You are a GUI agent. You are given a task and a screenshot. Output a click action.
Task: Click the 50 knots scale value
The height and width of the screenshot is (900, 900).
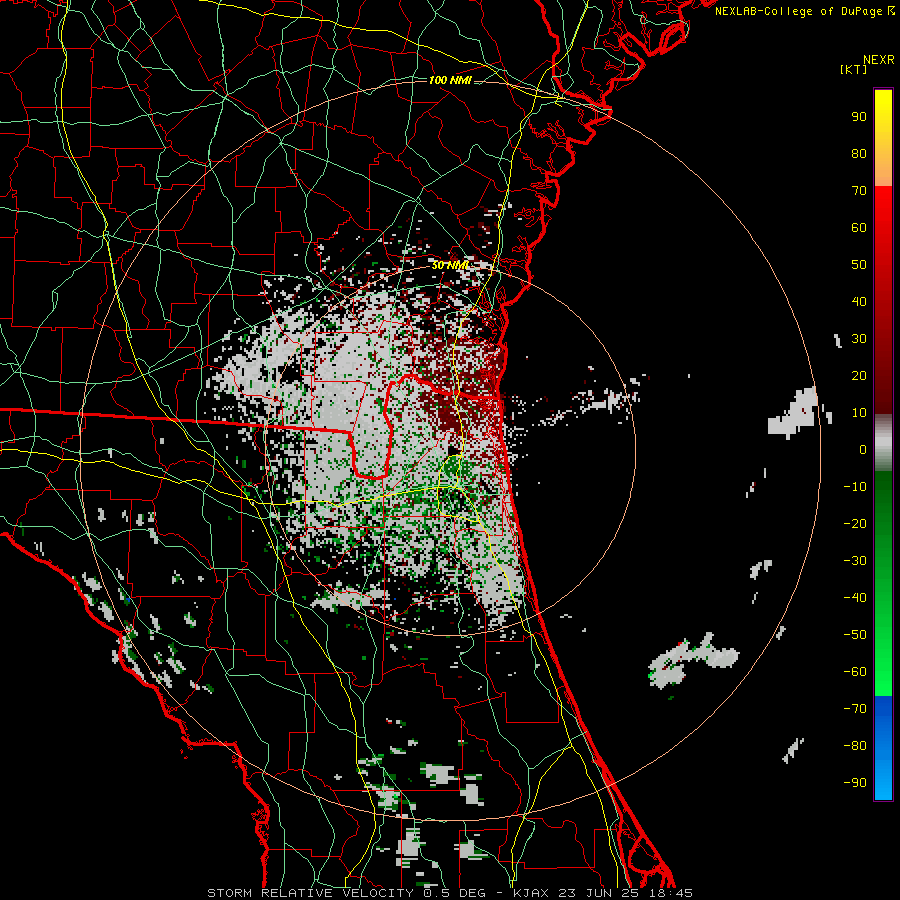point(859,265)
